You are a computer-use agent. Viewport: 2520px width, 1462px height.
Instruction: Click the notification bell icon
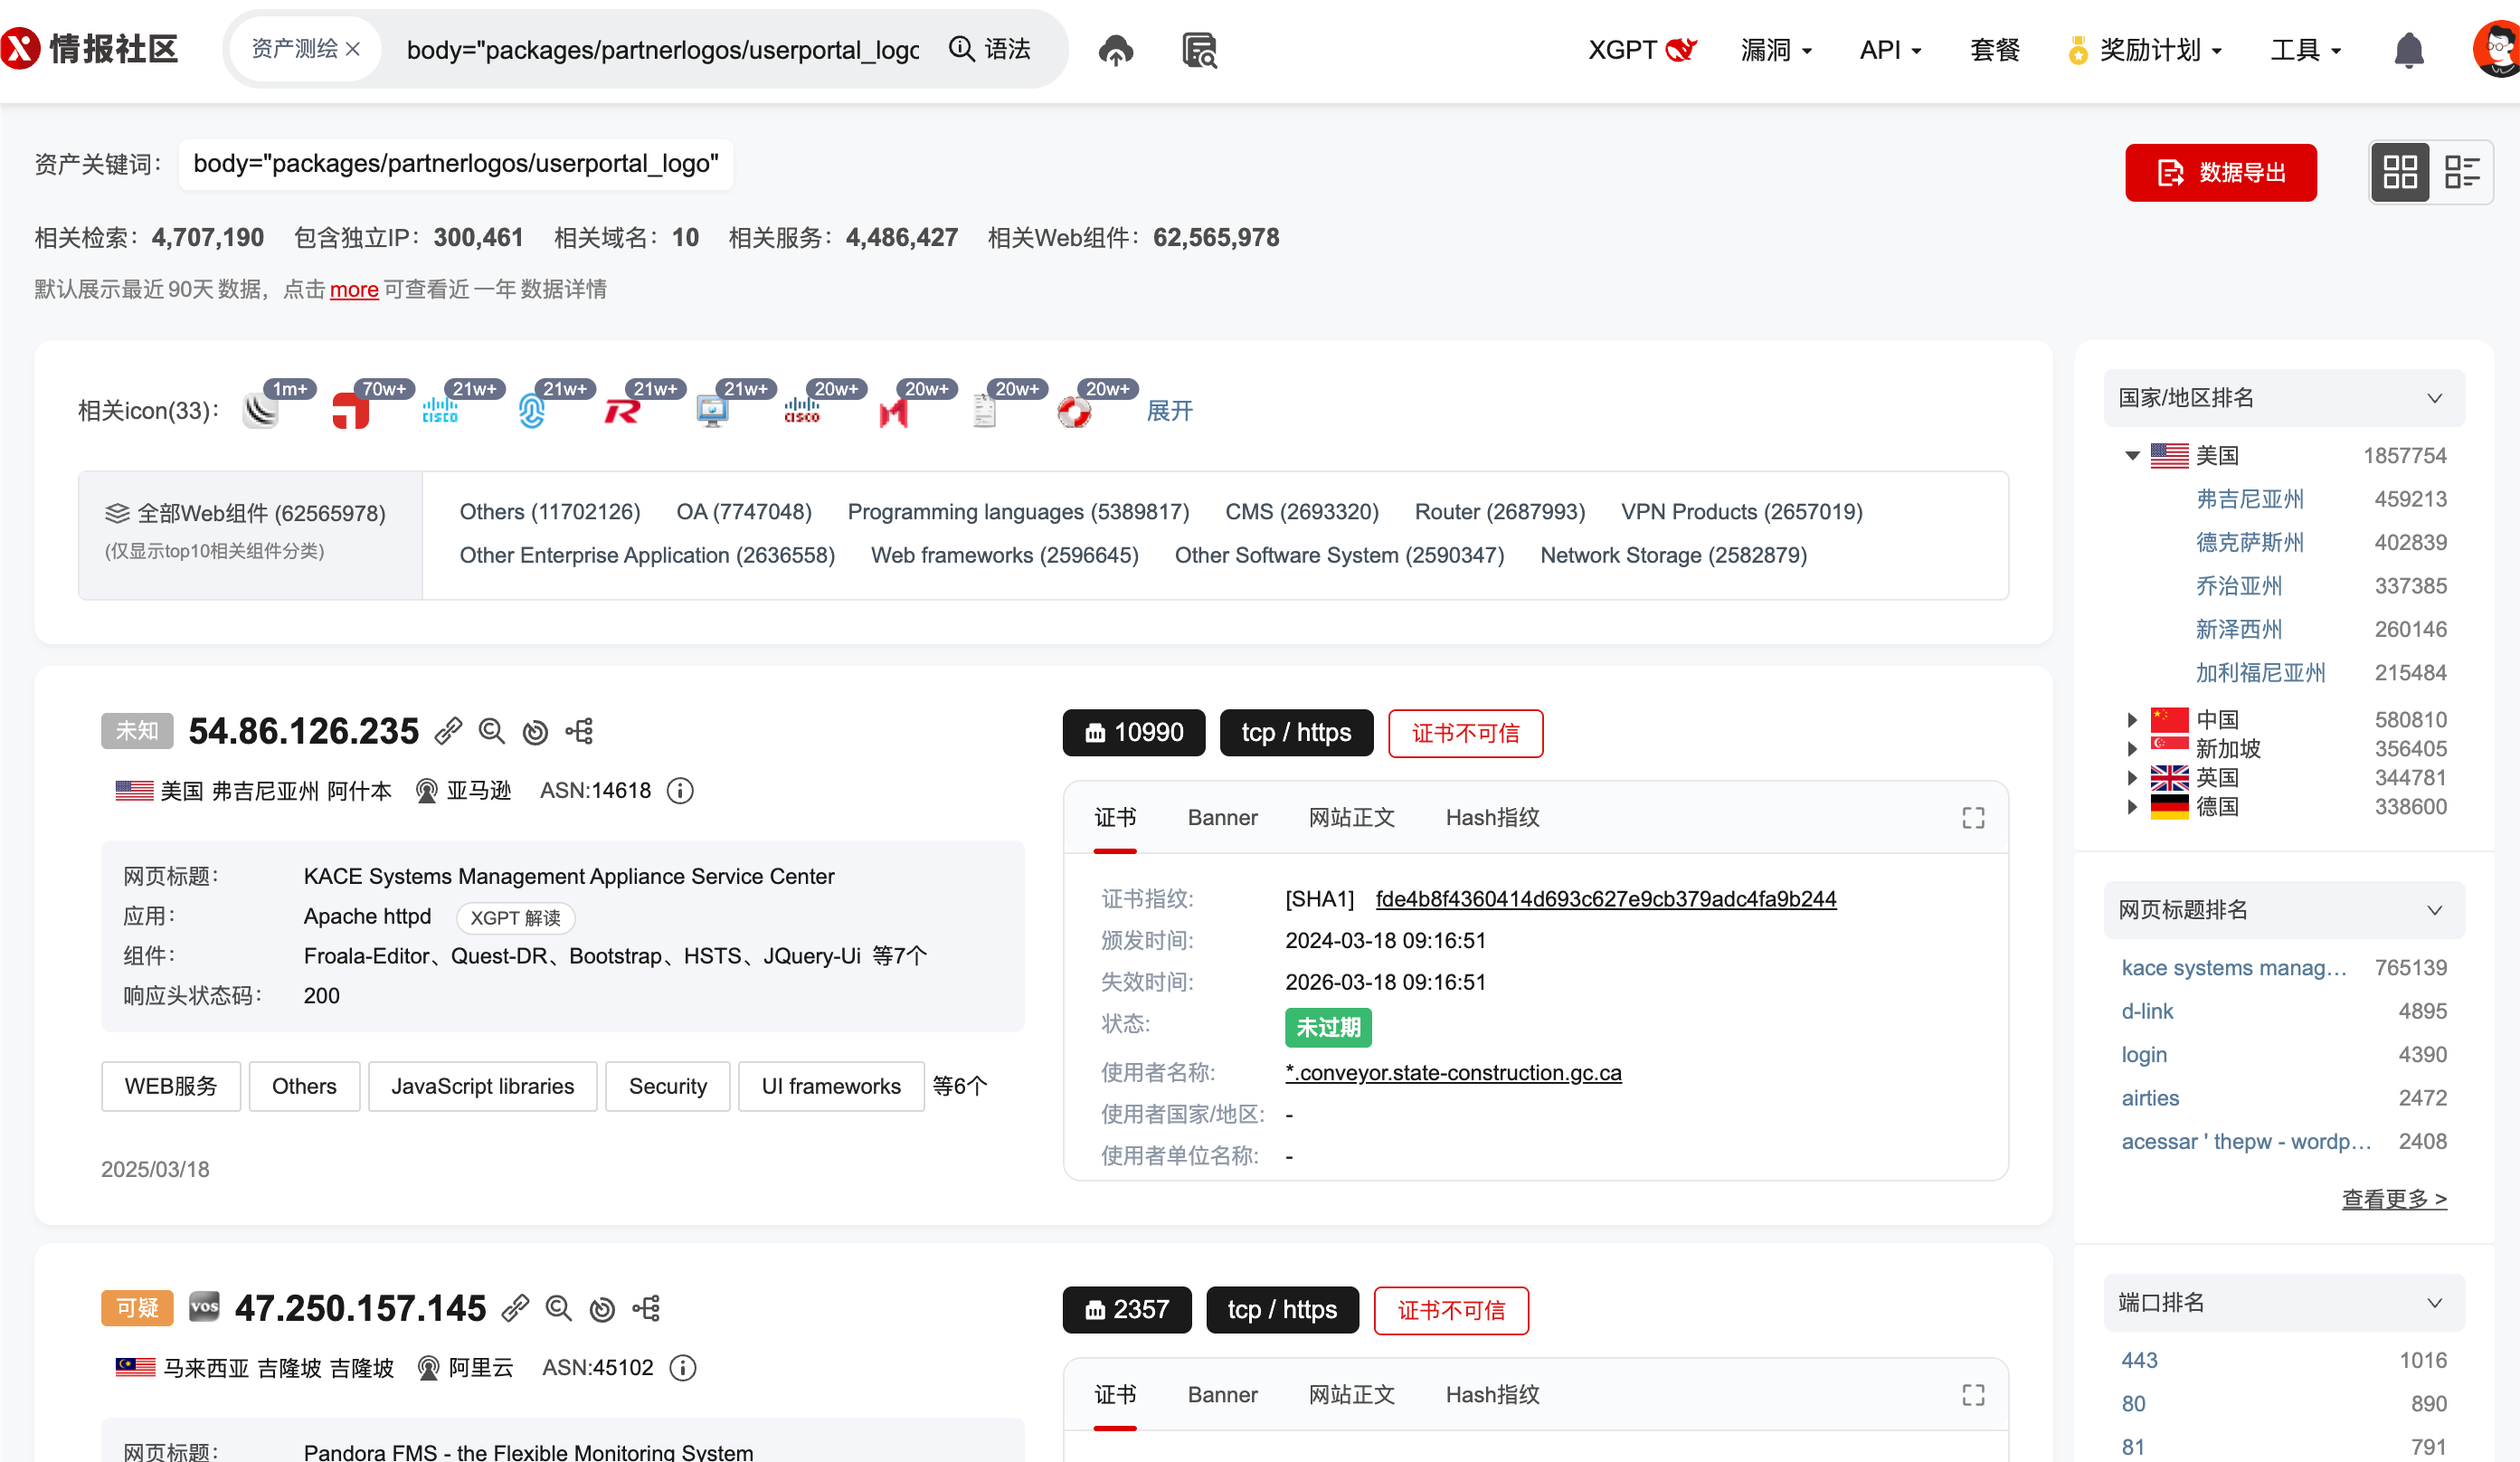(x=2408, y=50)
